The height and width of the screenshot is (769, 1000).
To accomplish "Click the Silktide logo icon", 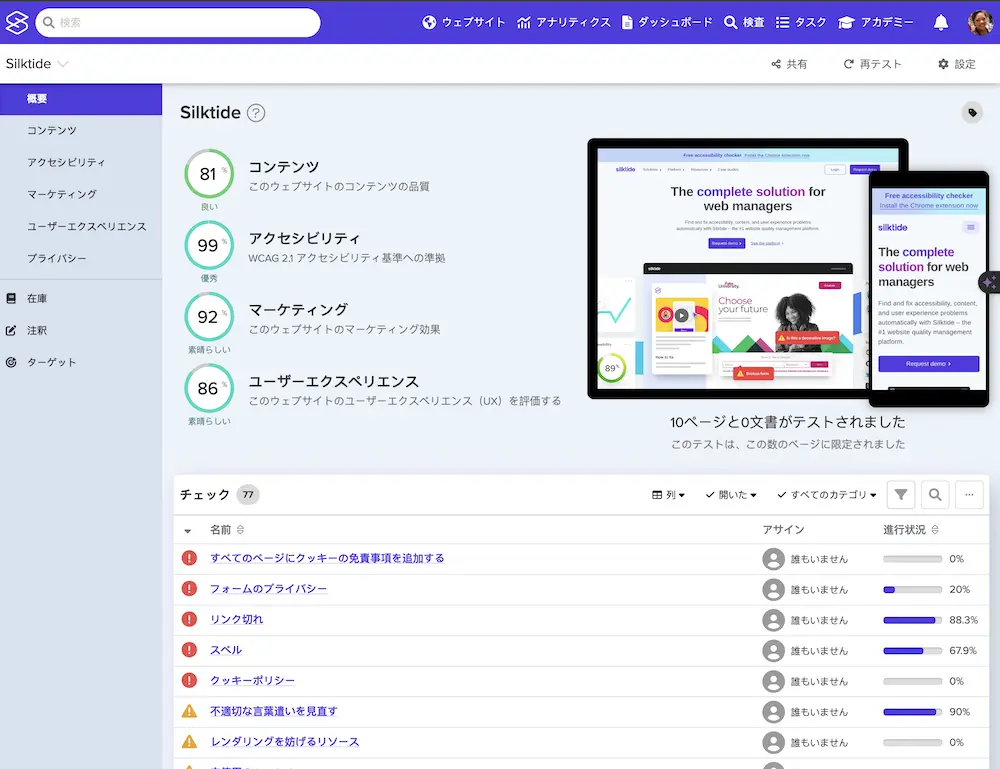I will [17, 22].
